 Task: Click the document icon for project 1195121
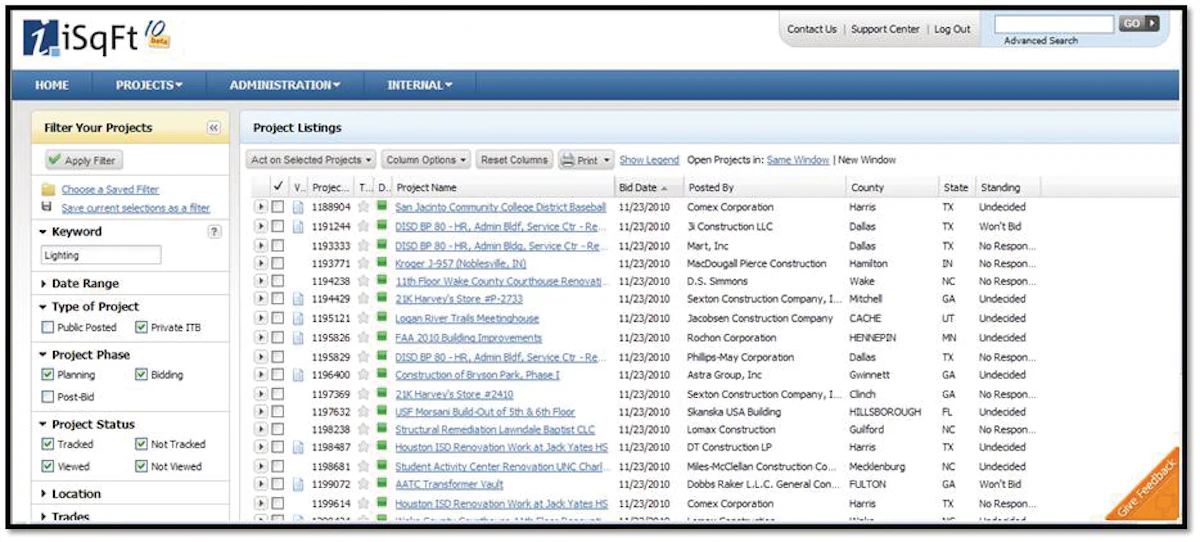(298, 319)
